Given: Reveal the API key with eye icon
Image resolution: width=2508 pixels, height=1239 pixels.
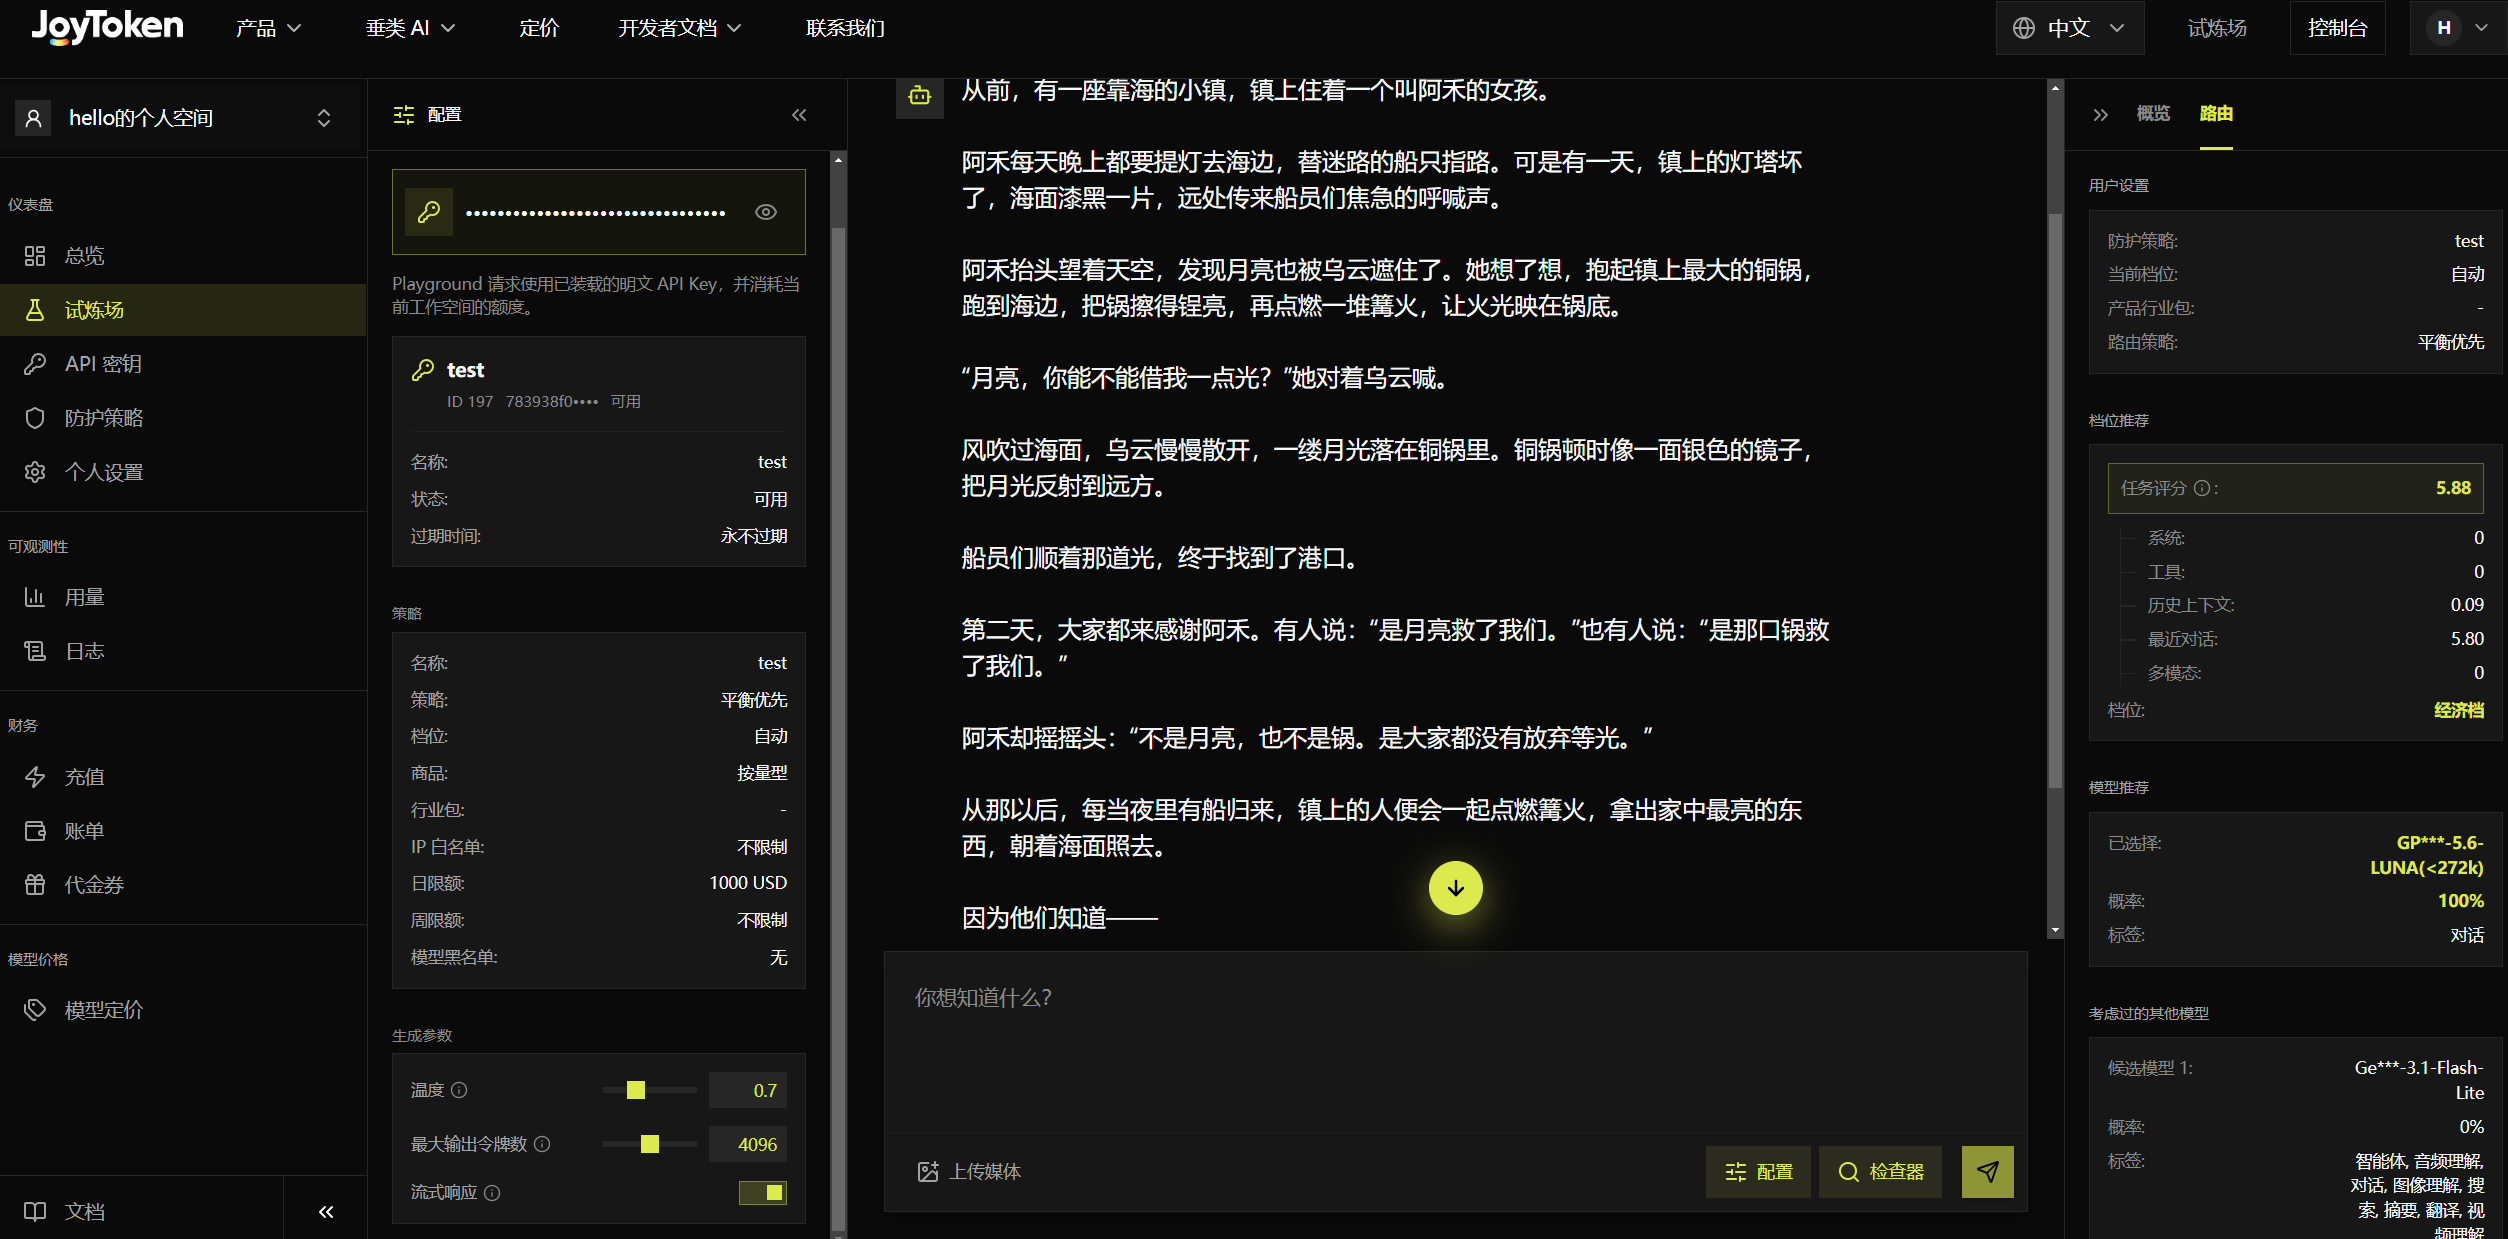Looking at the screenshot, I should click(x=766, y=212).
